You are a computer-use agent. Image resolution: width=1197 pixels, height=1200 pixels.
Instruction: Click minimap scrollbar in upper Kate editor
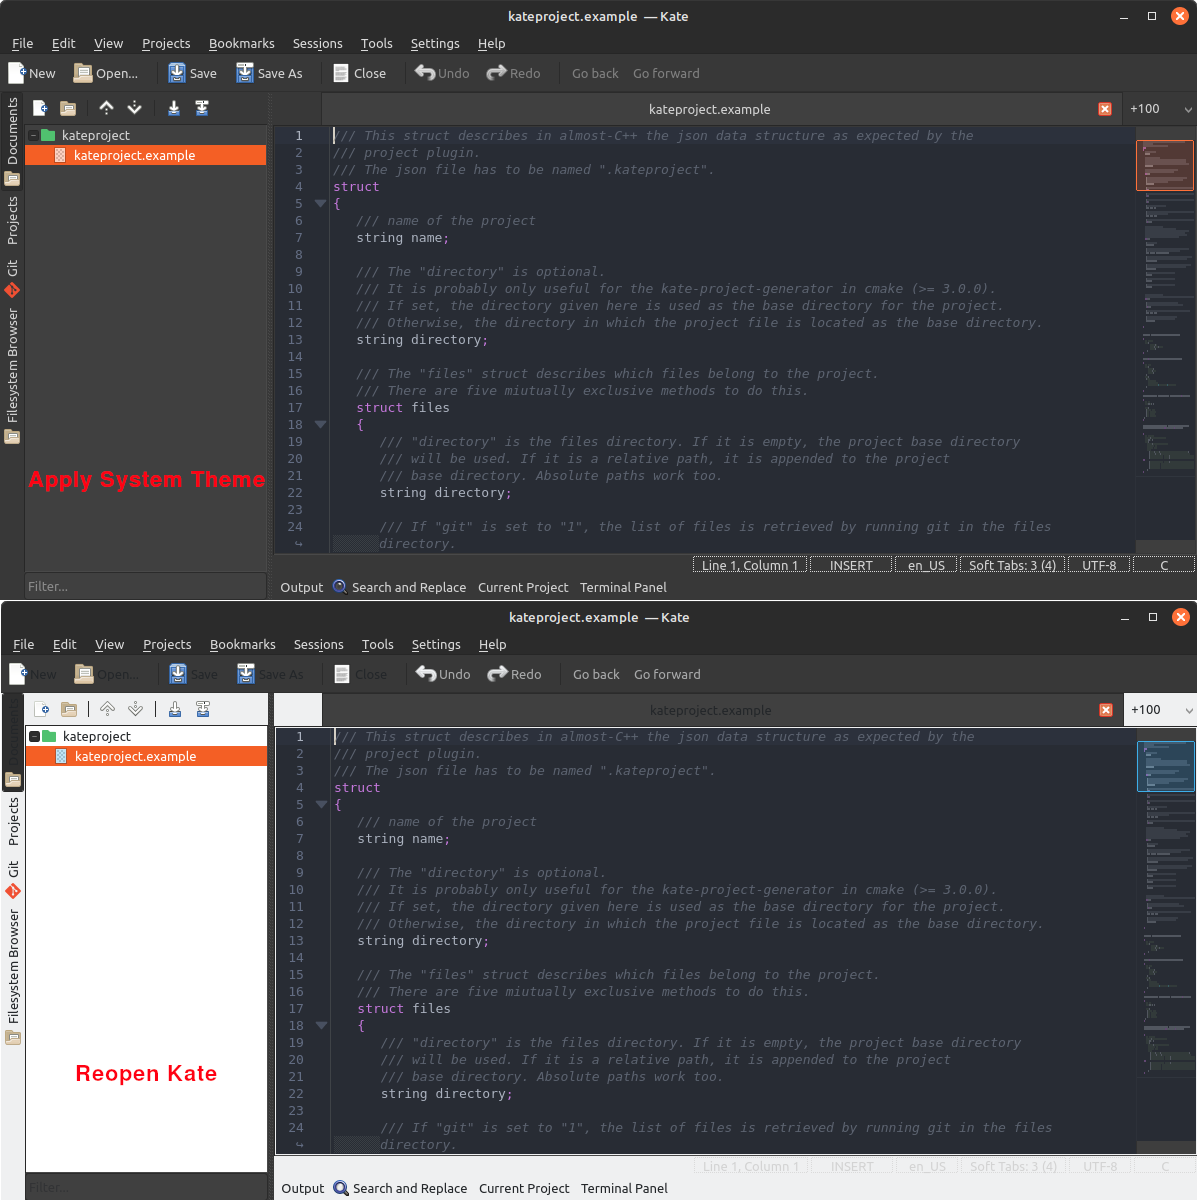click(1165, 338)
